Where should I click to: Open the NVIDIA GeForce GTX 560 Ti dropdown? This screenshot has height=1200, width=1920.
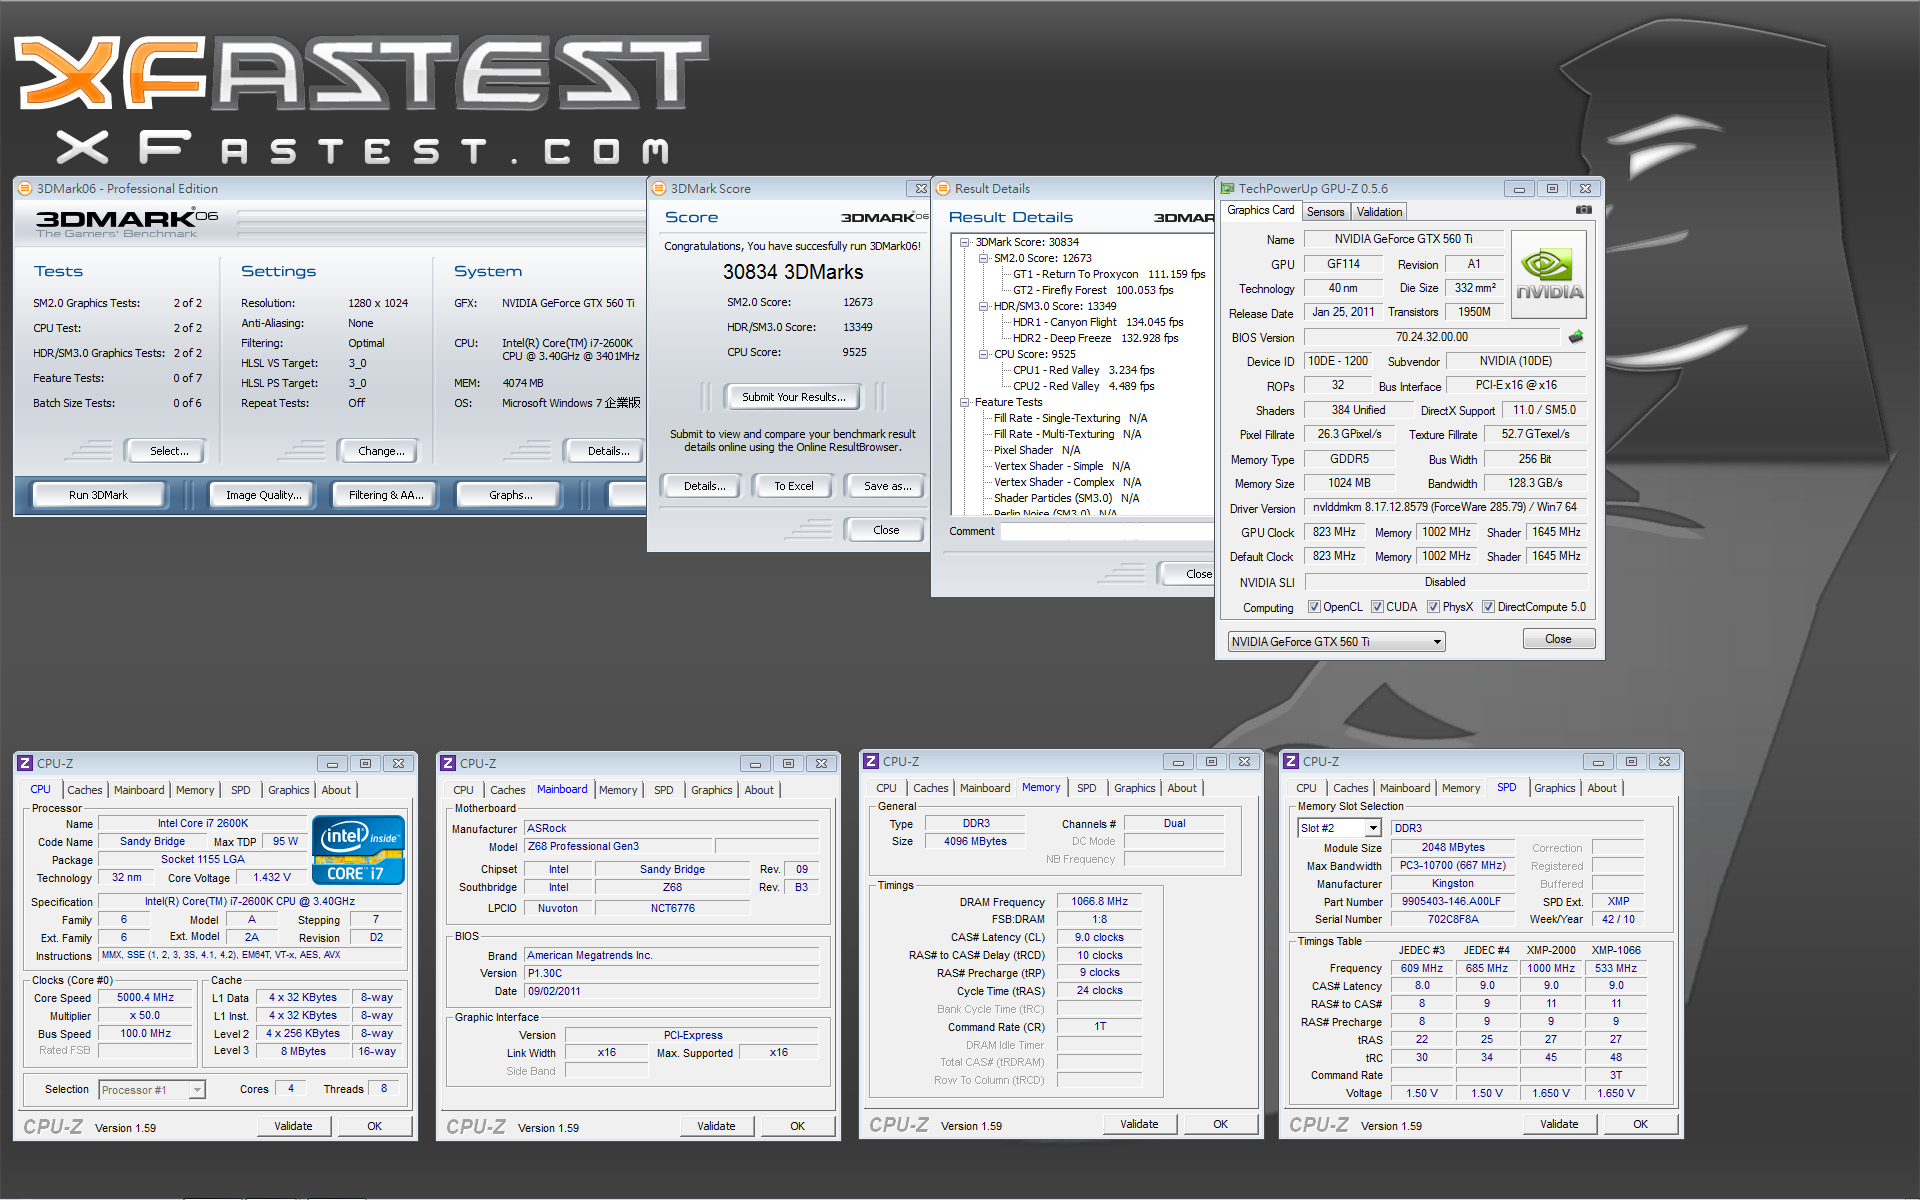(x=1336, y=642)
